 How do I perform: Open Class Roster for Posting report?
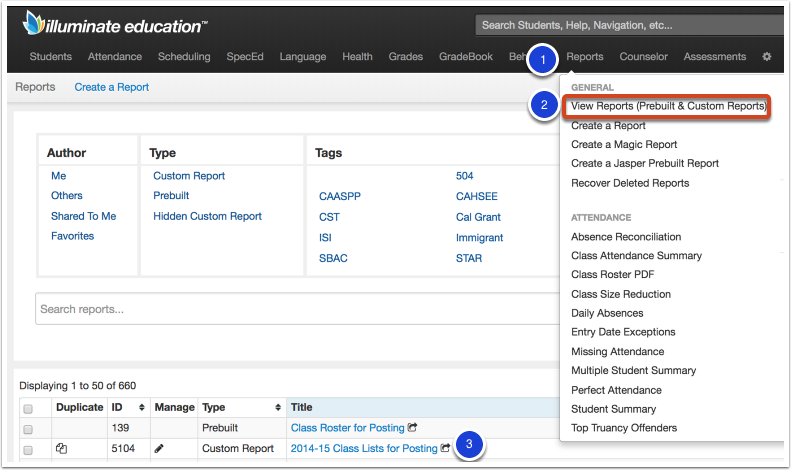[348, 428]
